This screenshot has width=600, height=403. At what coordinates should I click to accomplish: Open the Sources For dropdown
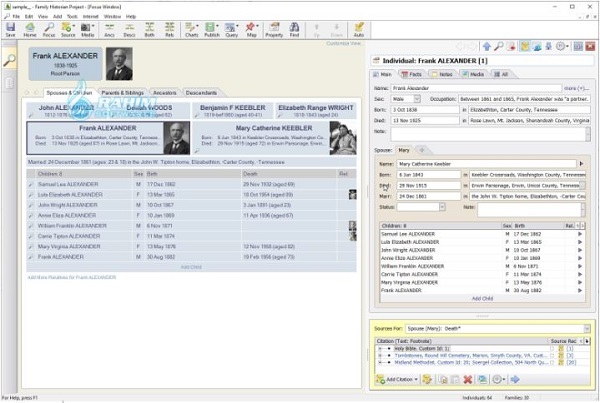[x=587, y=328]
